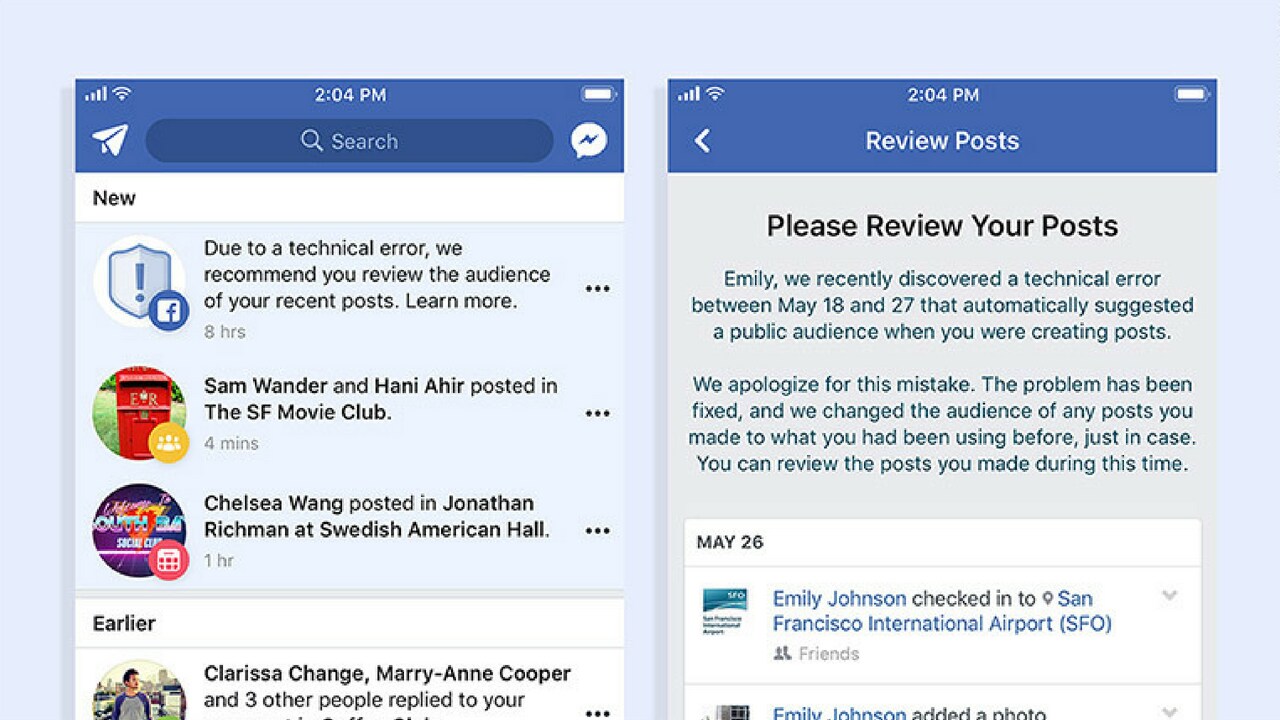1280x720 pixels.
Task: Tap the shield alert notification icon
Action: (140, 283)
